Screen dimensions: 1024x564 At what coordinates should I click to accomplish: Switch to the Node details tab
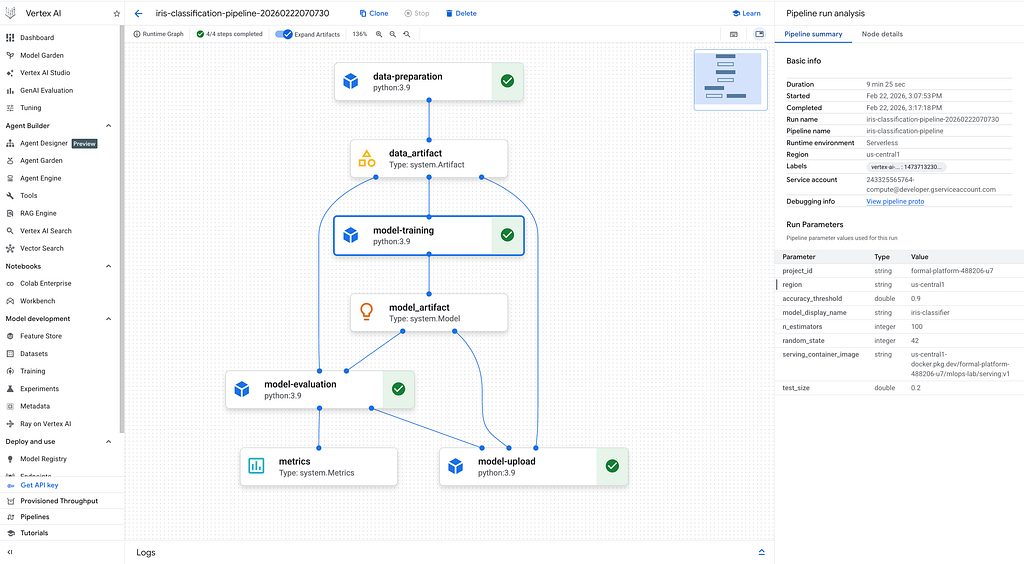882,34
